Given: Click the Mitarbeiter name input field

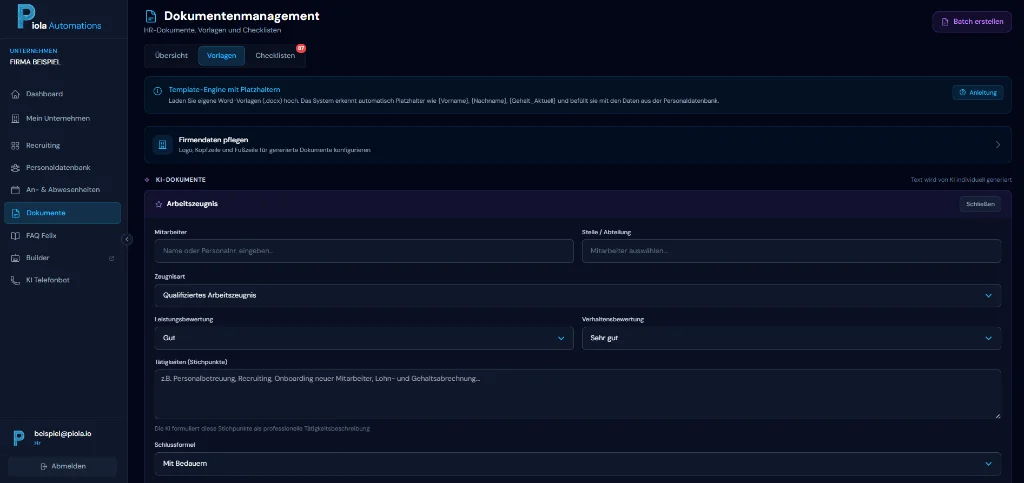Looking at the screenshot, I should 363,251.
